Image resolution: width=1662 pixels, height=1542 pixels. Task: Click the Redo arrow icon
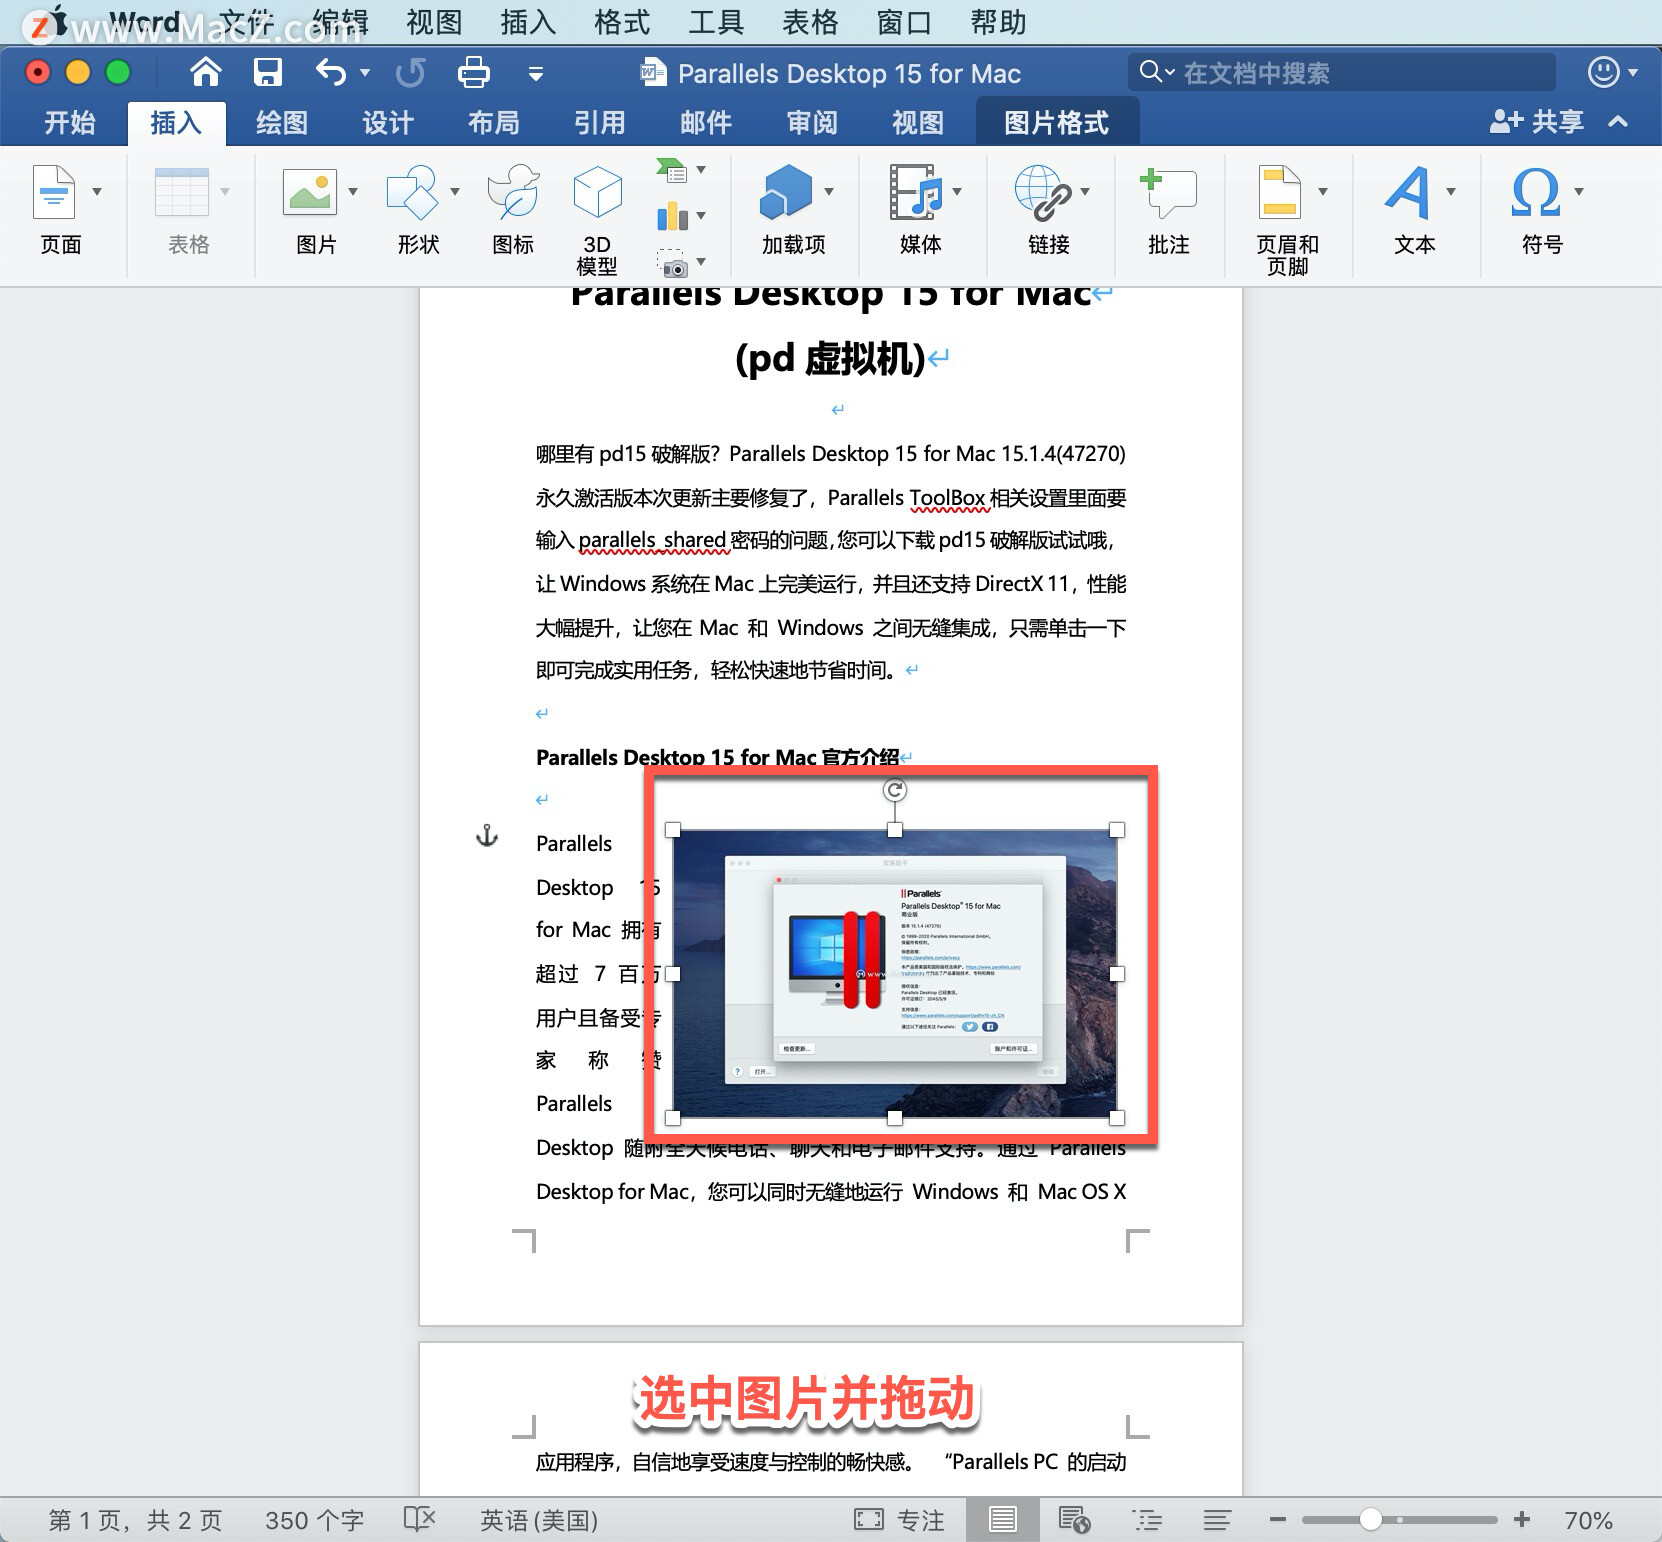410,72
